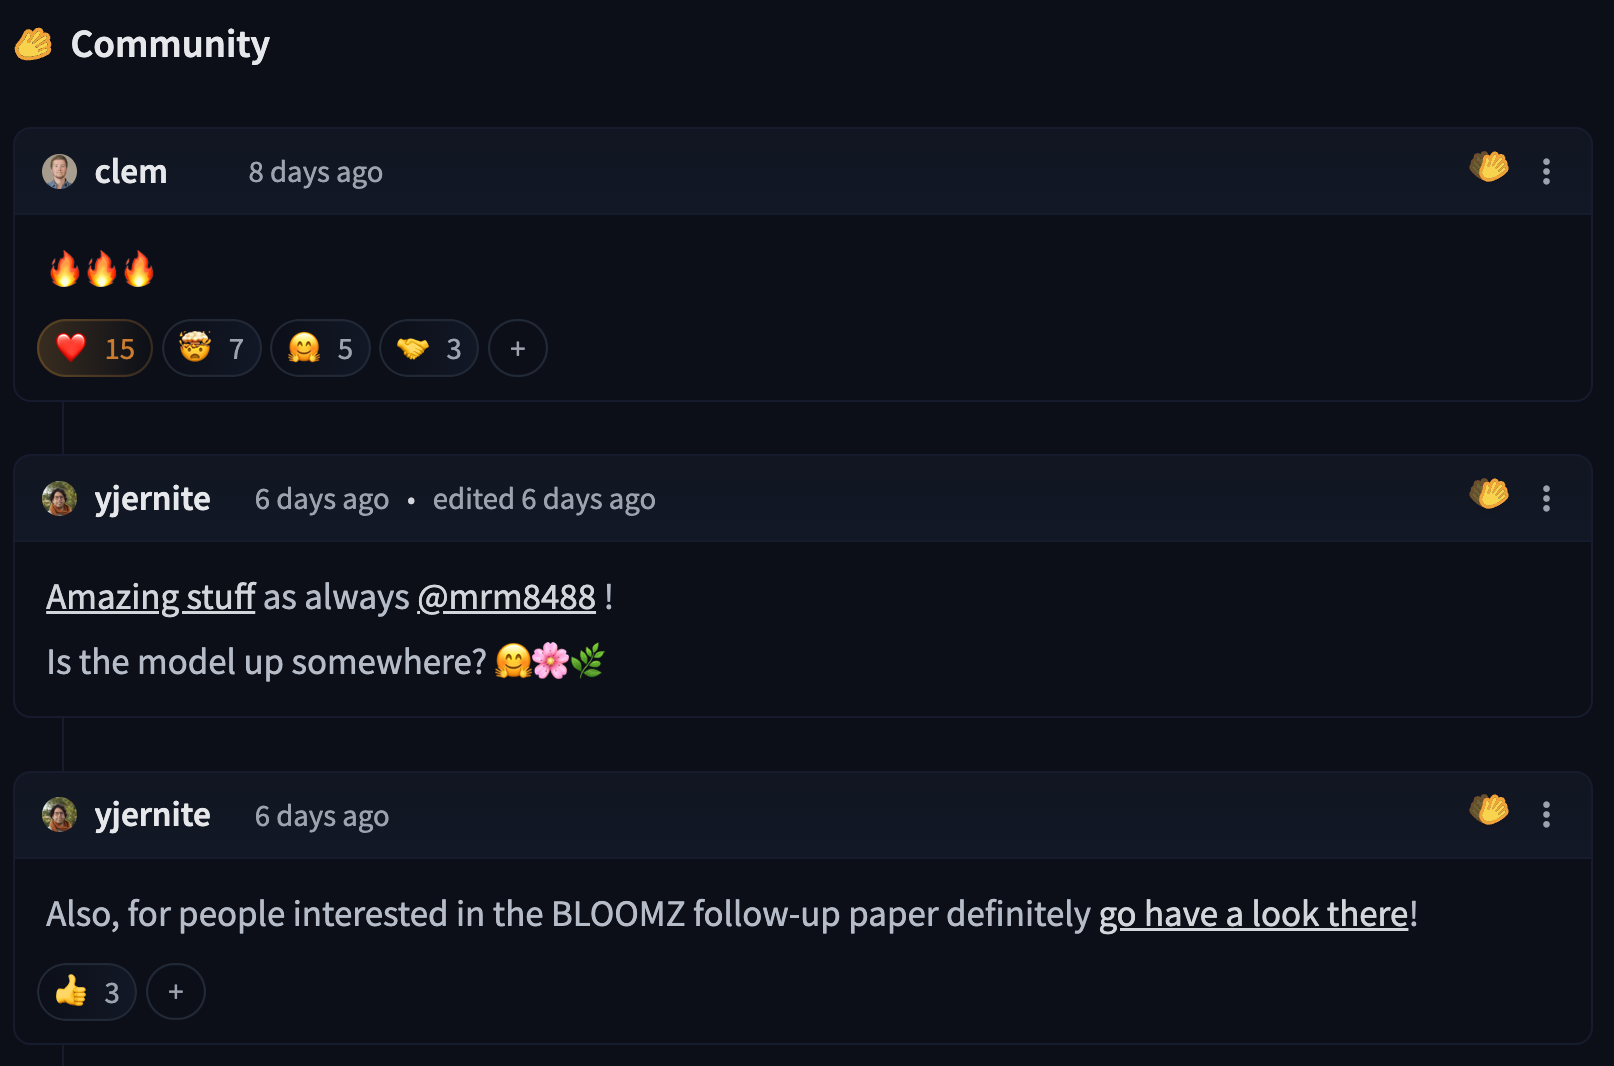Open the @mrm8488 mention link

[x=506, y=597]
